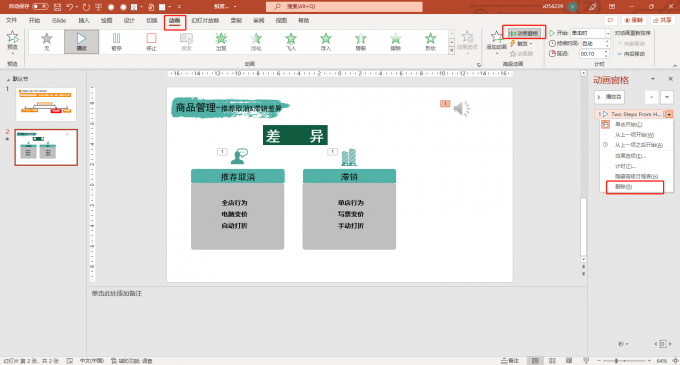This screenshot has height=365, width=680.
Task: Click the 备注 (Notes) status bar button
Action: 510,361
